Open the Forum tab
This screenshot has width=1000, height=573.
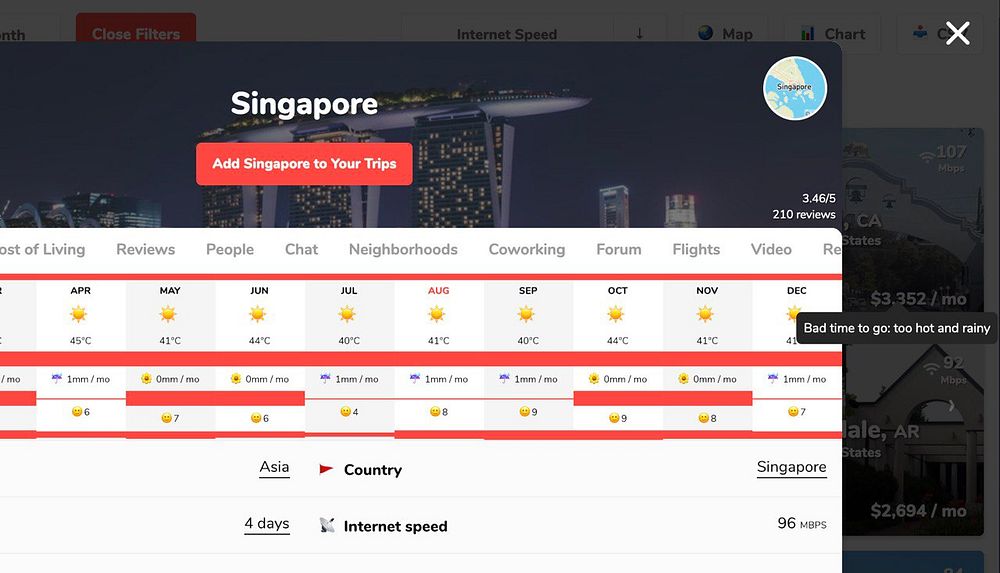coord(619,249)
